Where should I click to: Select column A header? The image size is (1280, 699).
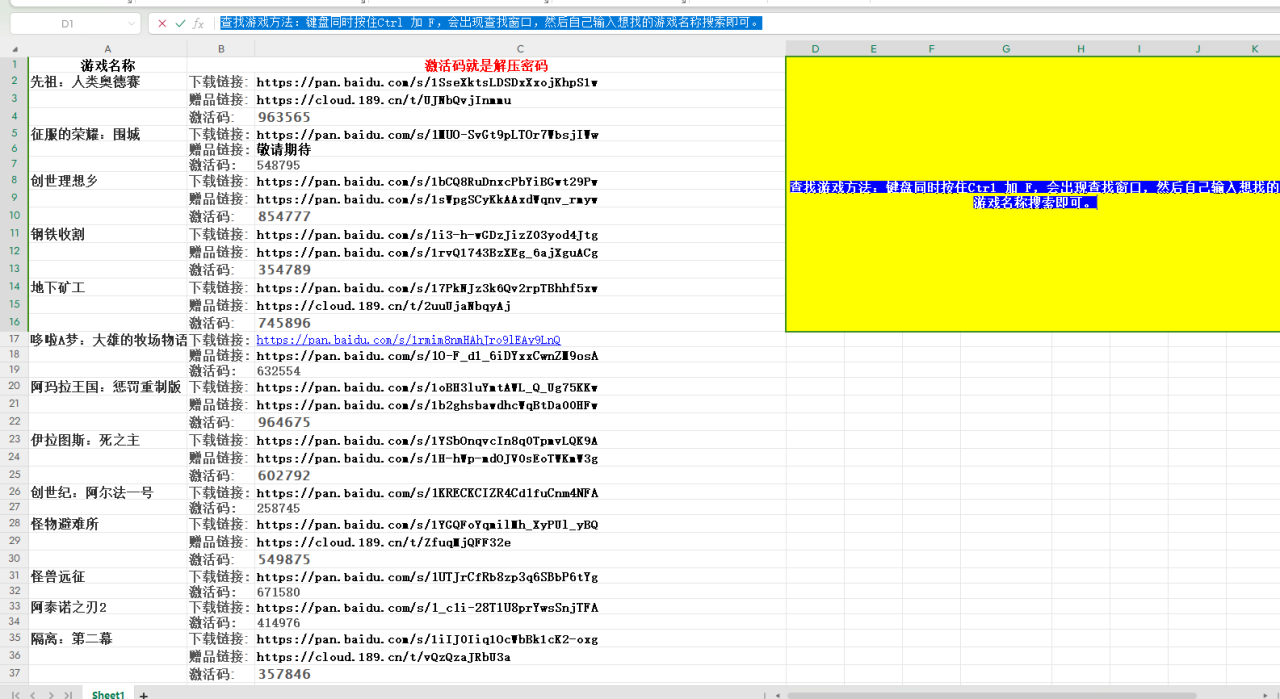click(108, 49)
